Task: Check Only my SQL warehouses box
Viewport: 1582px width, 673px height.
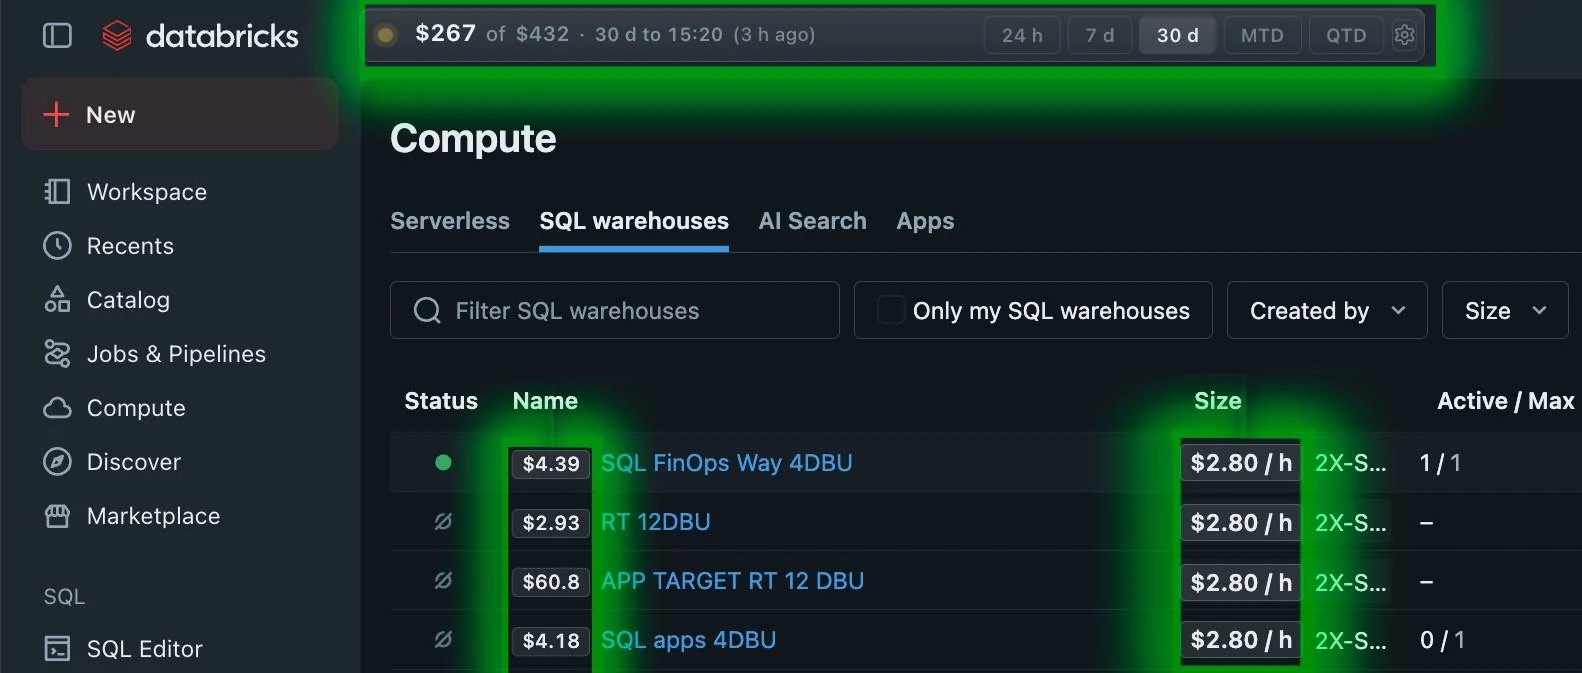Action: pyautogui.click(x=890, y=311)
